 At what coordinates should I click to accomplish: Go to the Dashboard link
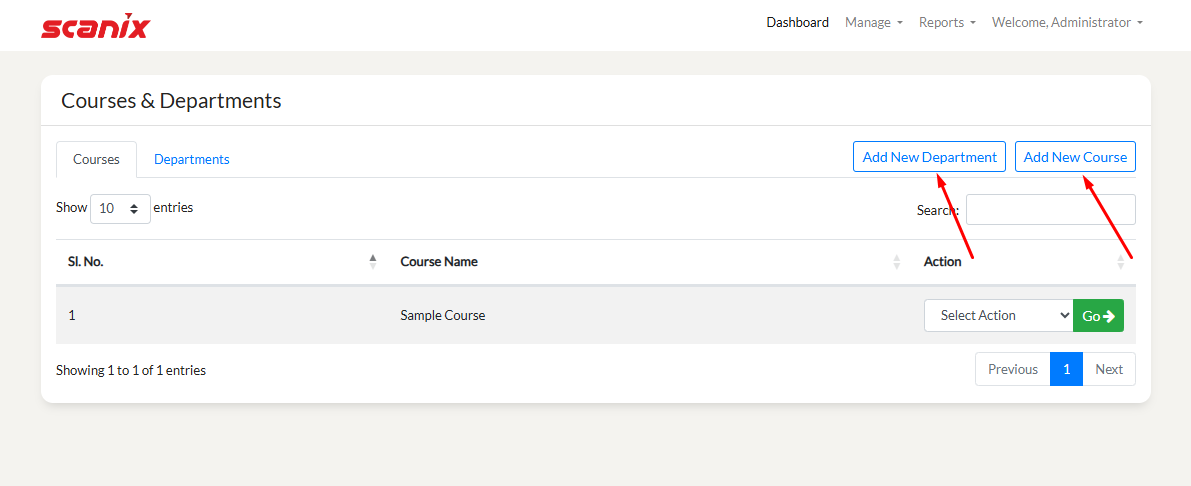point(797,22)
